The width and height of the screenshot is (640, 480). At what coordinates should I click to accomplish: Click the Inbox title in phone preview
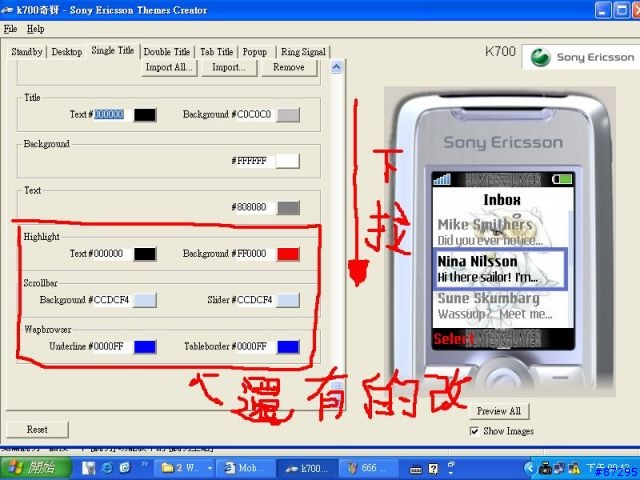pos(502,200)
